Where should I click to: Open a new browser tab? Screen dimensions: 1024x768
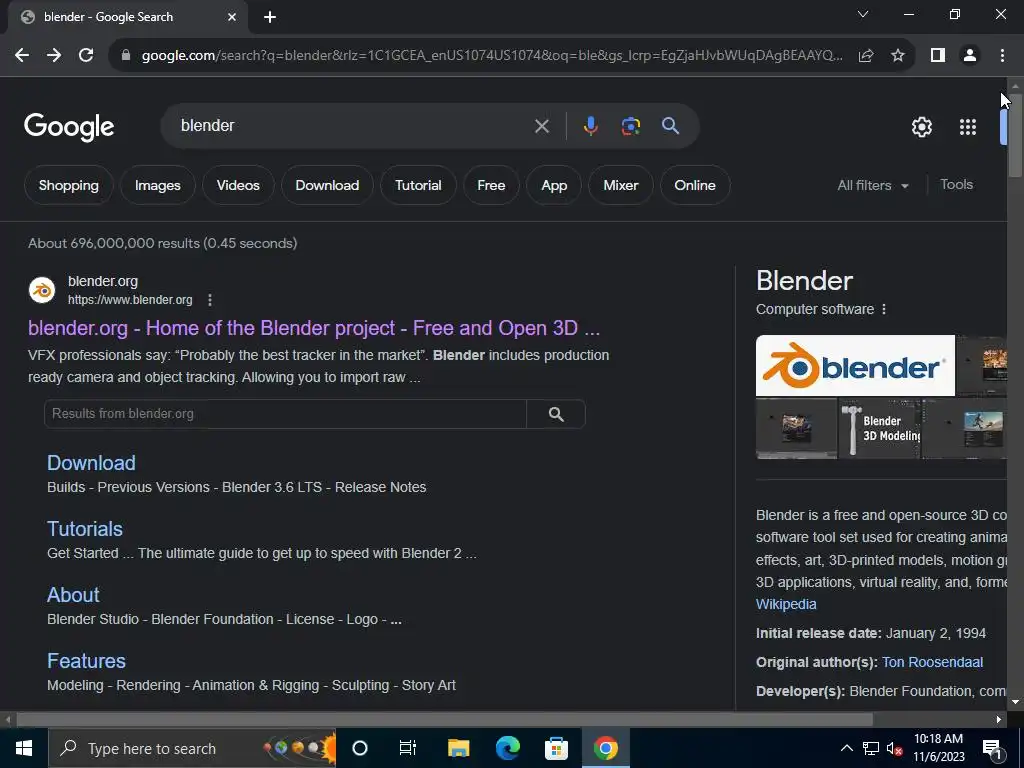(x=270, y=17)
